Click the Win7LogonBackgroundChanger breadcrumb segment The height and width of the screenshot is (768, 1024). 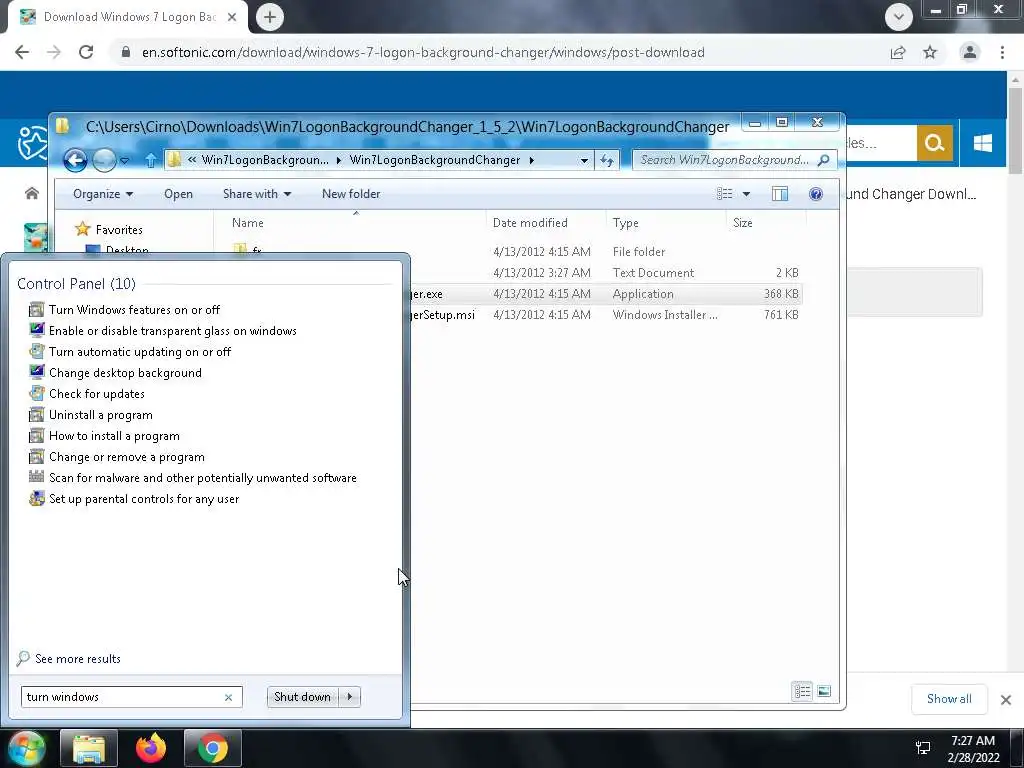pos(435,160)
